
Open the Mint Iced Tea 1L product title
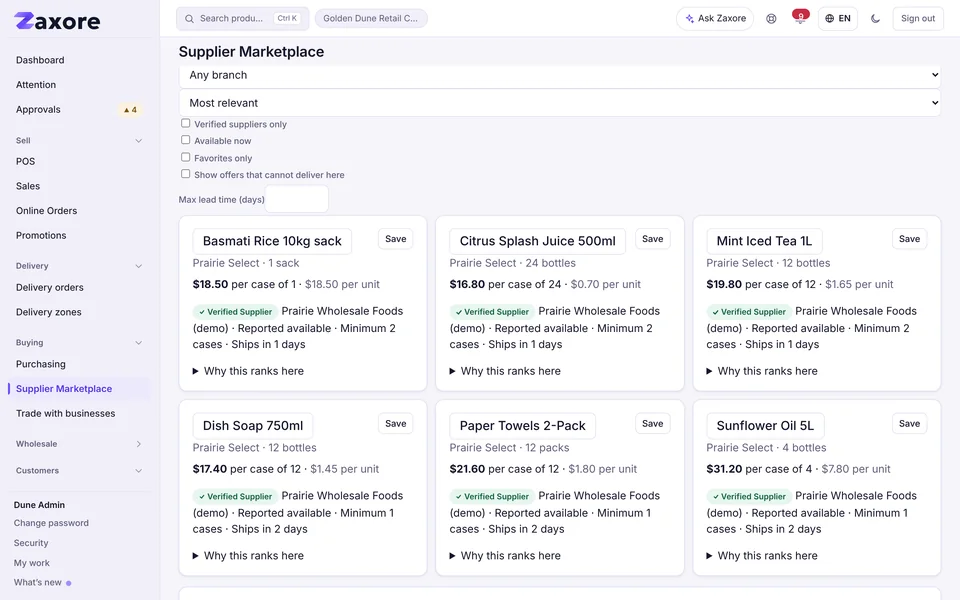[x=764, y=241]
